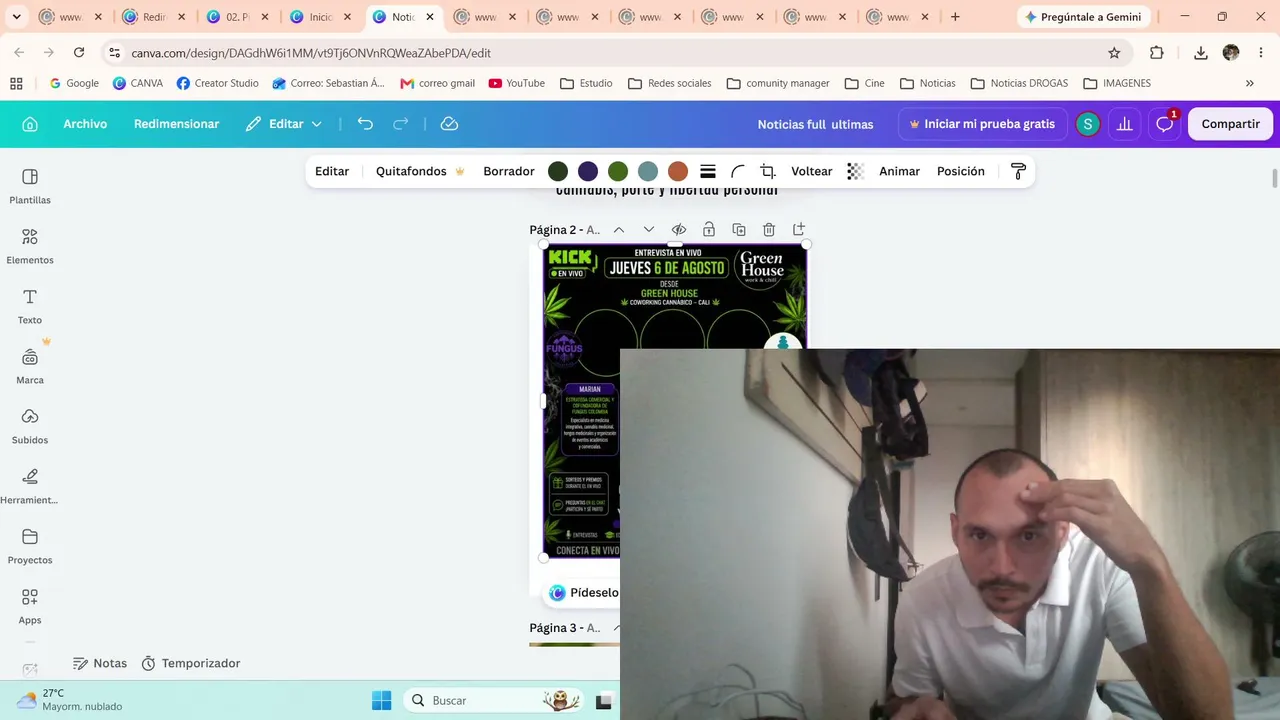Open the Redimensionar menu
Viewport: 1280px width, 720px height.
click(176, 124)
